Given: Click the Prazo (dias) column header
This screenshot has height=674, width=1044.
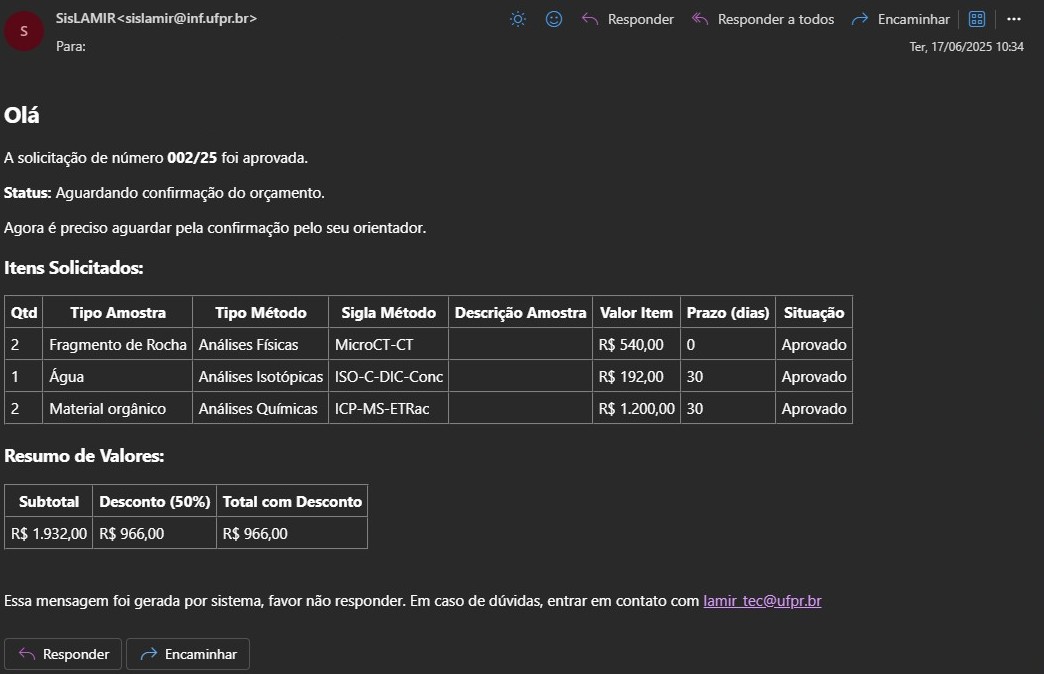Looking at the screenshot, I should [728, 313].
